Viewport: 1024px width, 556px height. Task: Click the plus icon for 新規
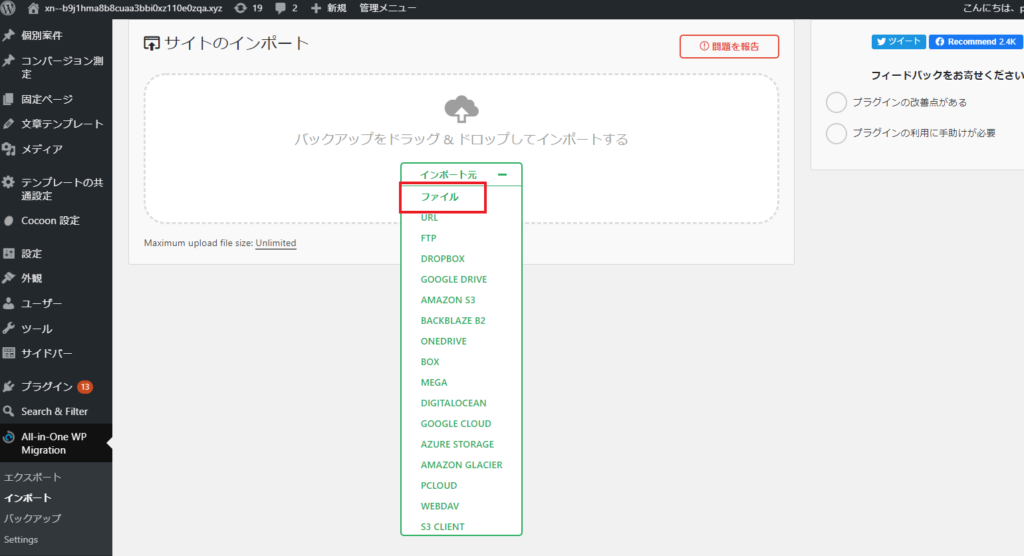(316, 8)
